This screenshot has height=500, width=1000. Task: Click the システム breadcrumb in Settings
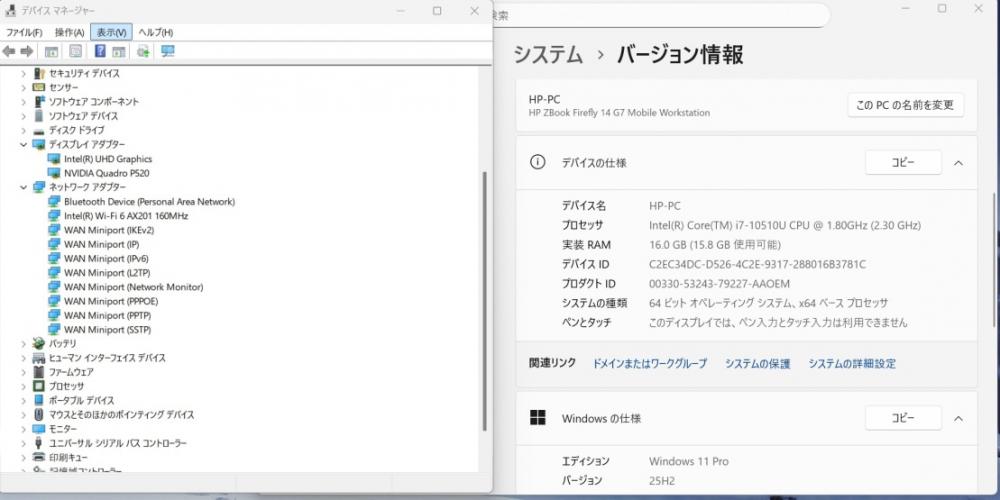point(548,55)
